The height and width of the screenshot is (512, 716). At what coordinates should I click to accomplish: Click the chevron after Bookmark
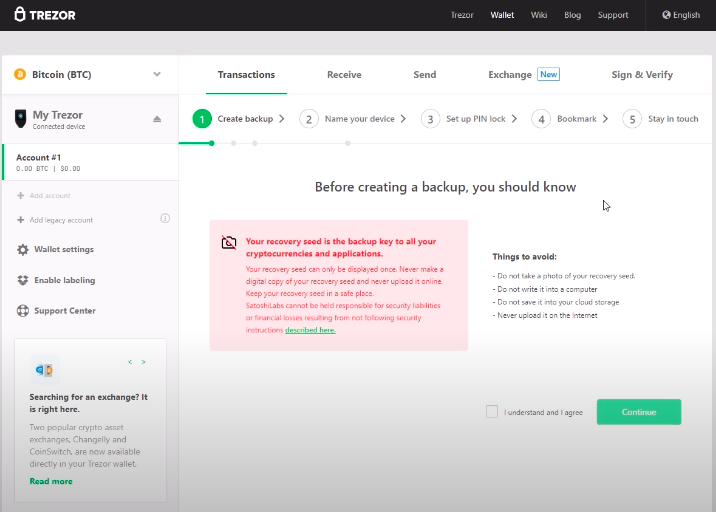[x=605, y=119]
